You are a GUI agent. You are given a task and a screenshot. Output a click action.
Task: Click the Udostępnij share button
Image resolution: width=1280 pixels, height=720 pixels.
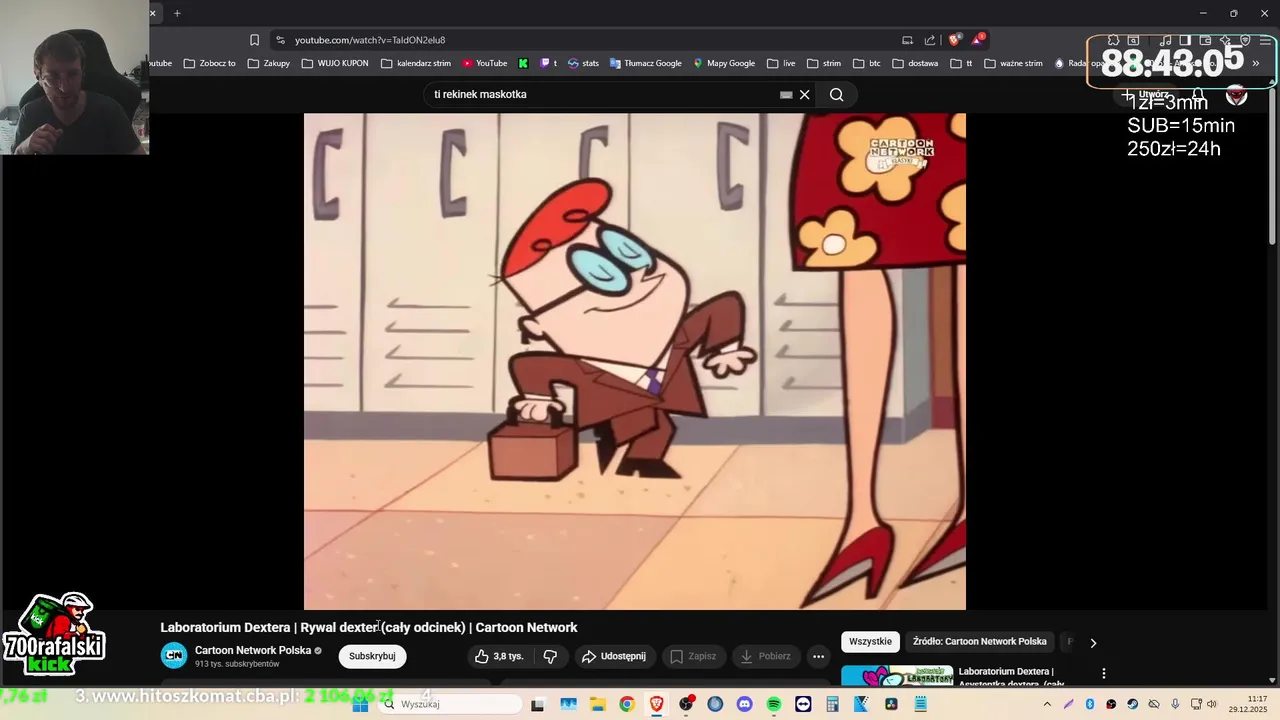point(613,656)
